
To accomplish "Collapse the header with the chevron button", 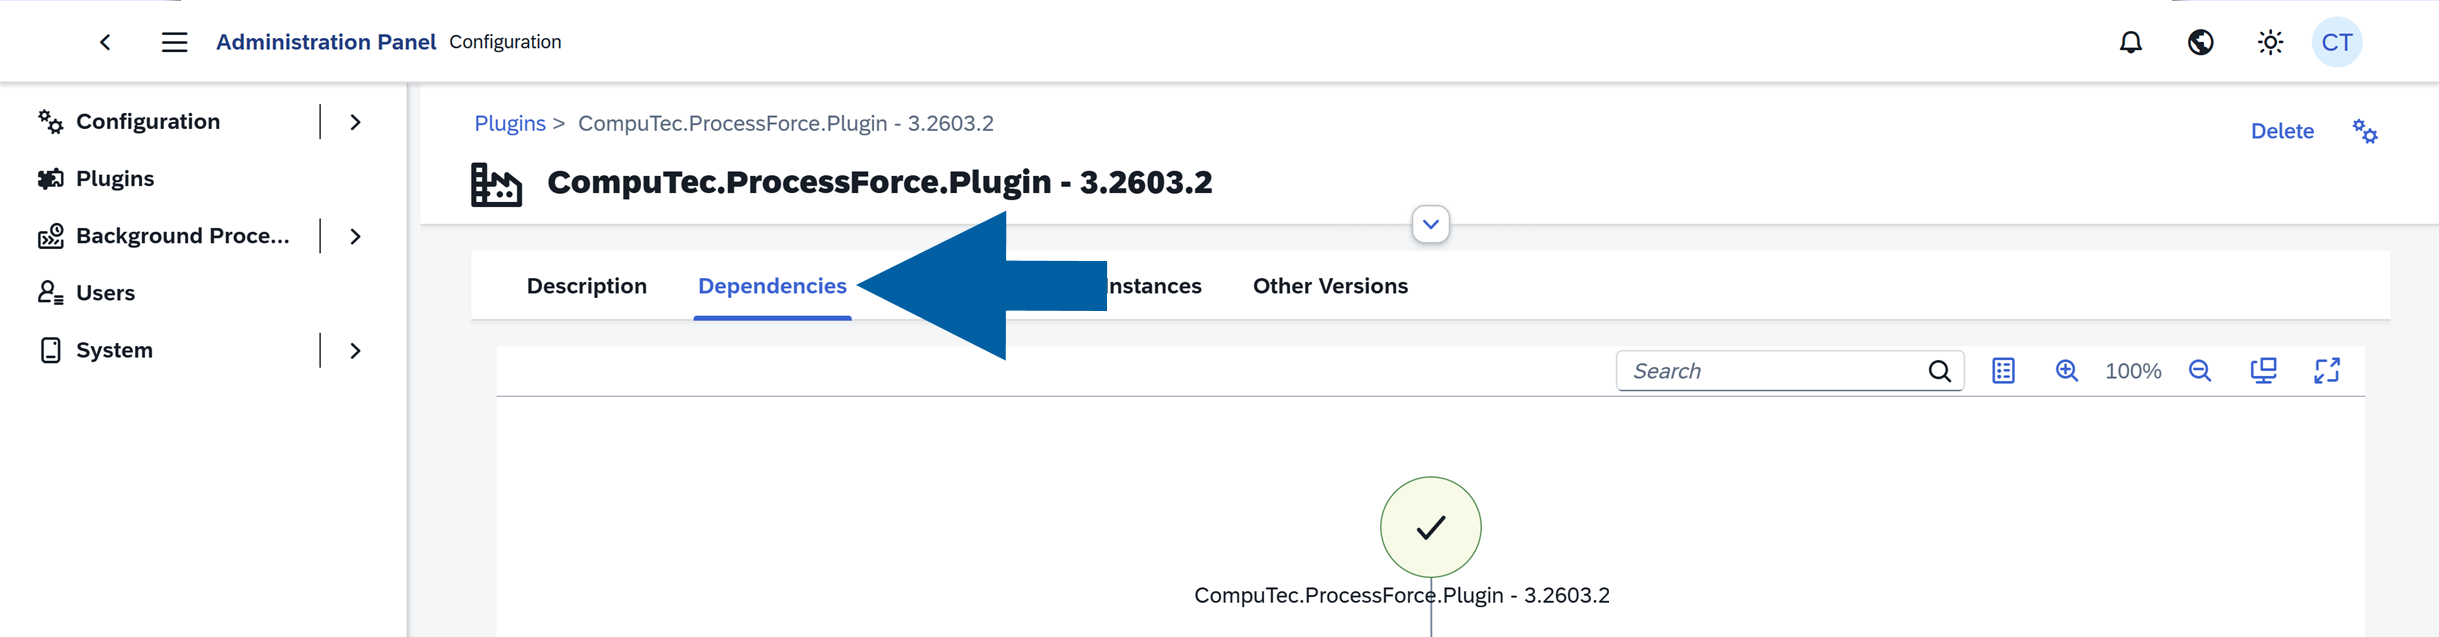I will tap(1429, 223).
